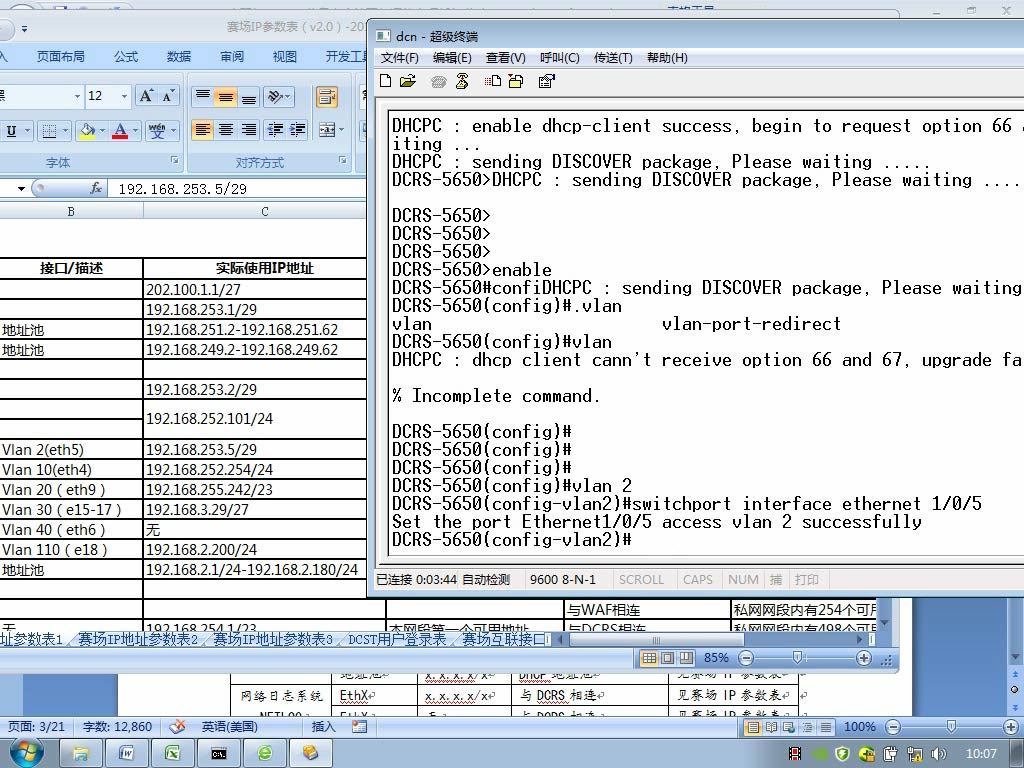Click the volume icon in system tray
Screen dimensions: 1024x768
pos(939,754)
